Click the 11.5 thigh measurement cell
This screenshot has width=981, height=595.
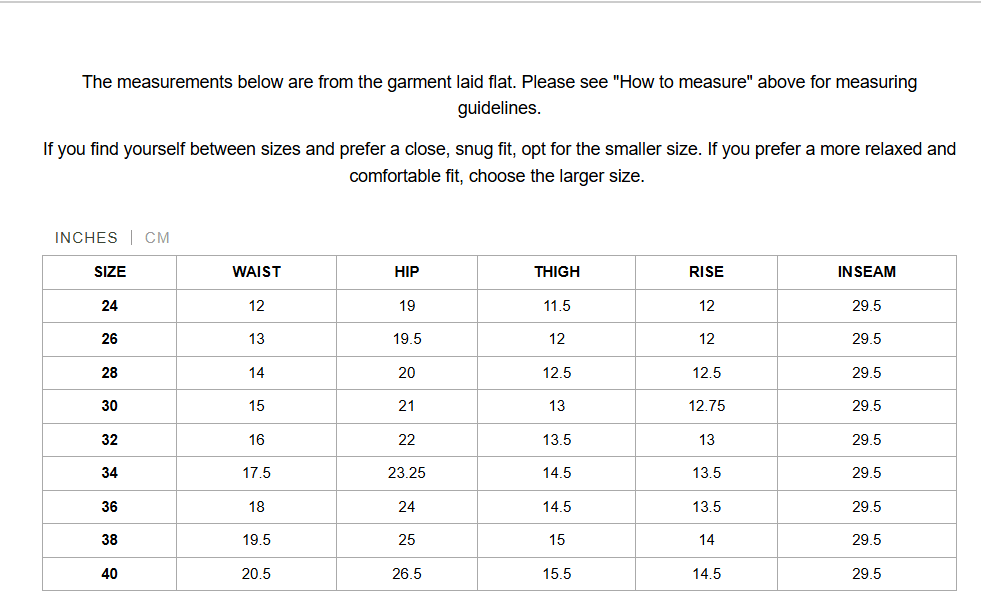pyautogui.click(x=557, y=306)
